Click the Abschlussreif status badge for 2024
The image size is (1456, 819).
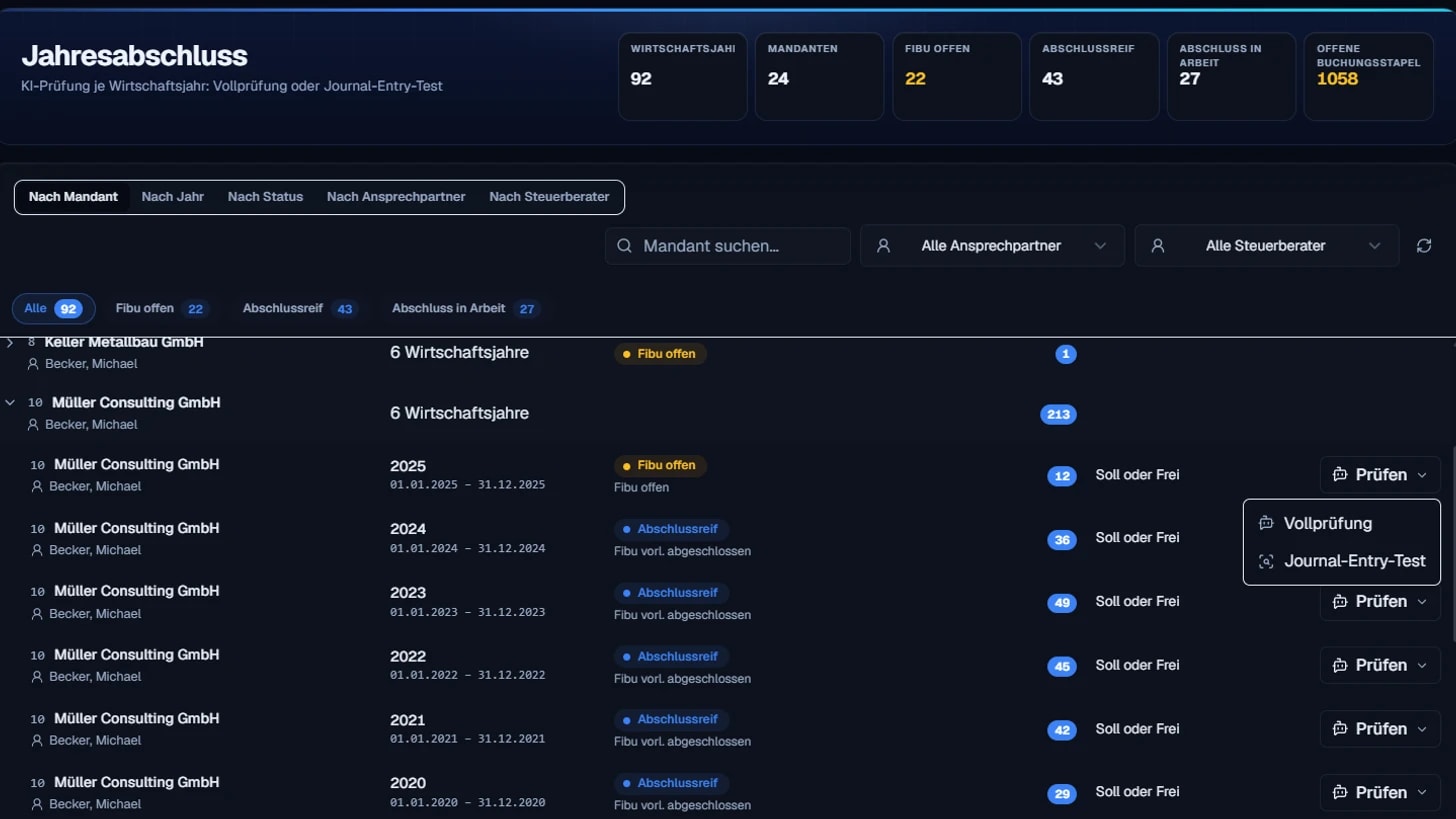click(x=671, y=529)
